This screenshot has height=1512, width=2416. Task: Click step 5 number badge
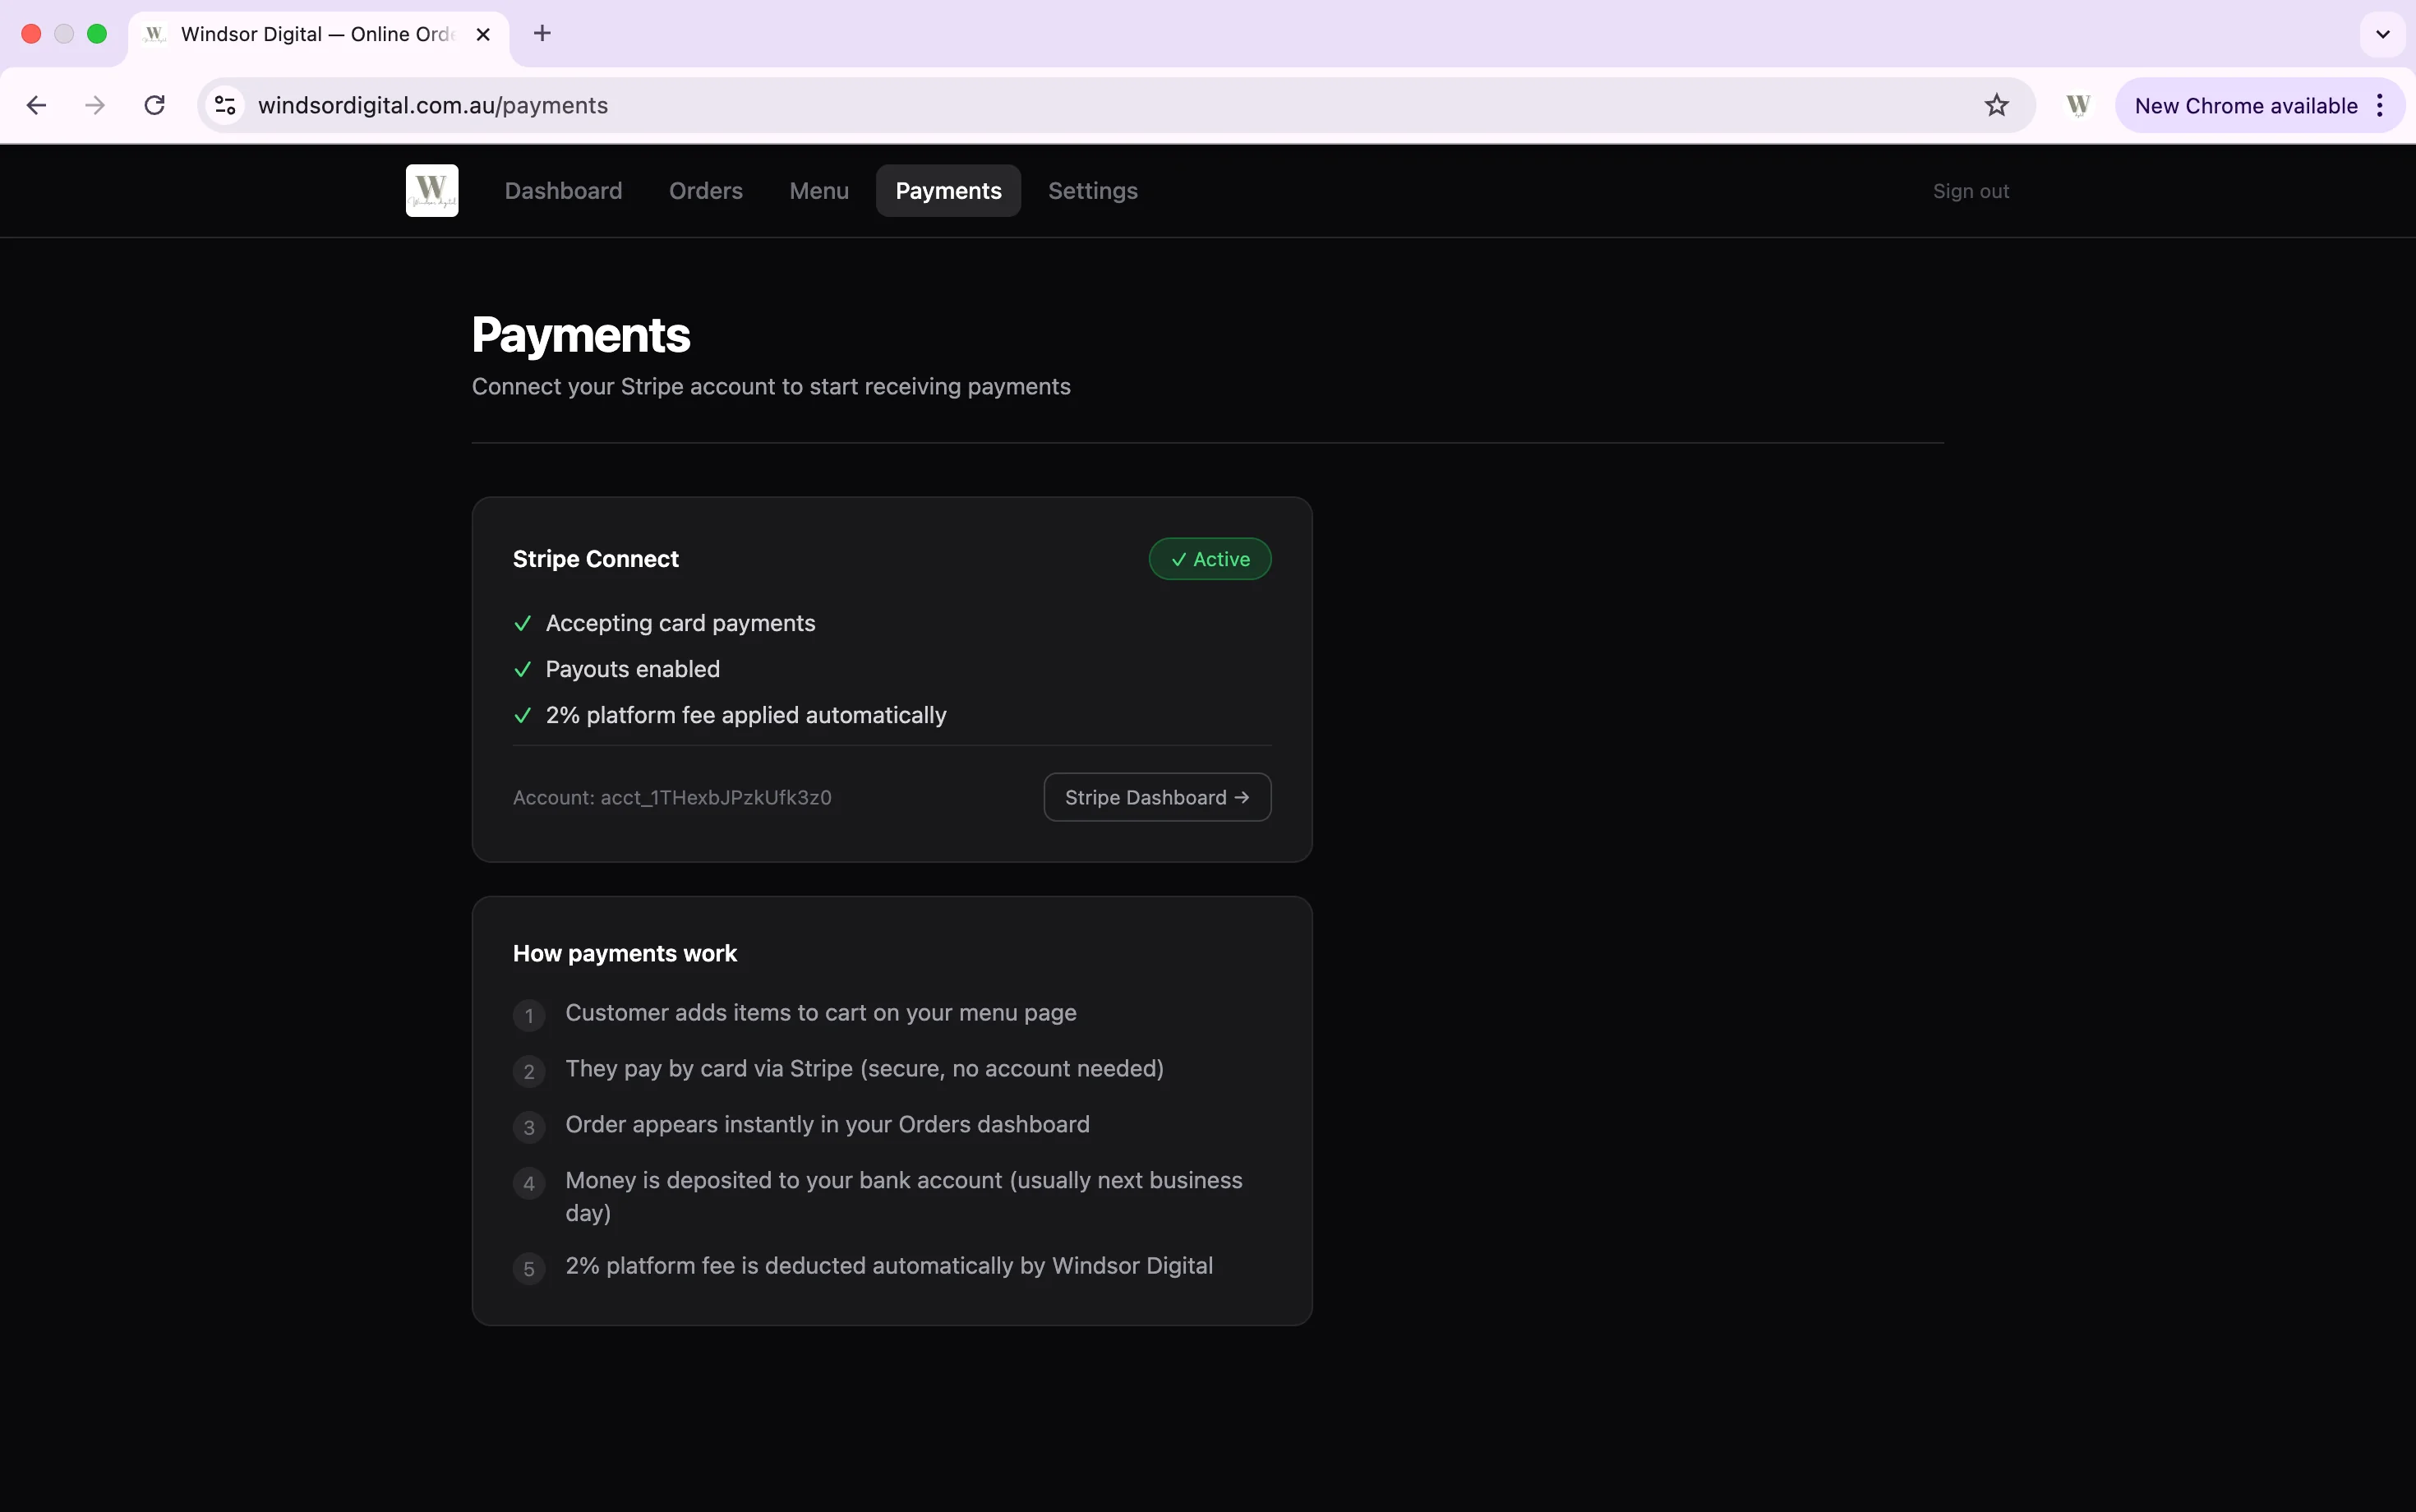click(529, 1269)
